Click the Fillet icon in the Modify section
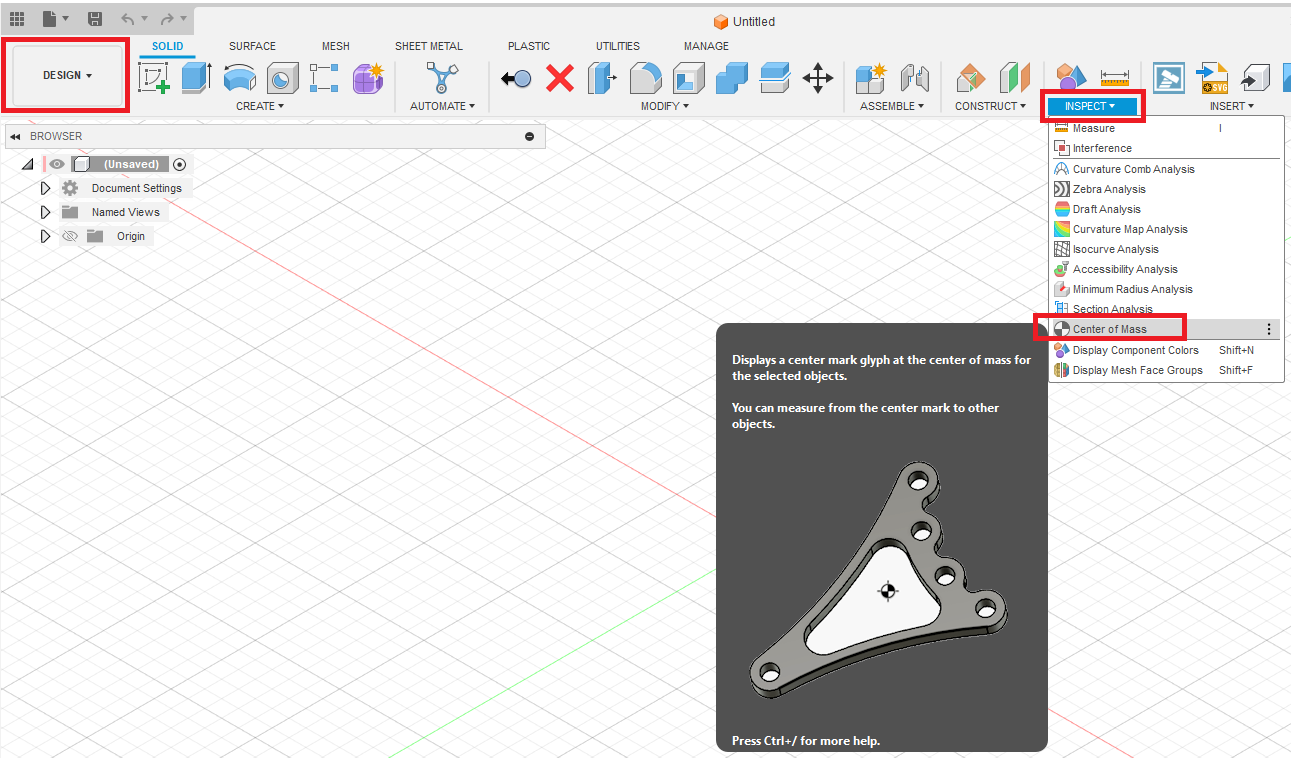Viewport: 1291px width, 758px height. [646, 78]
